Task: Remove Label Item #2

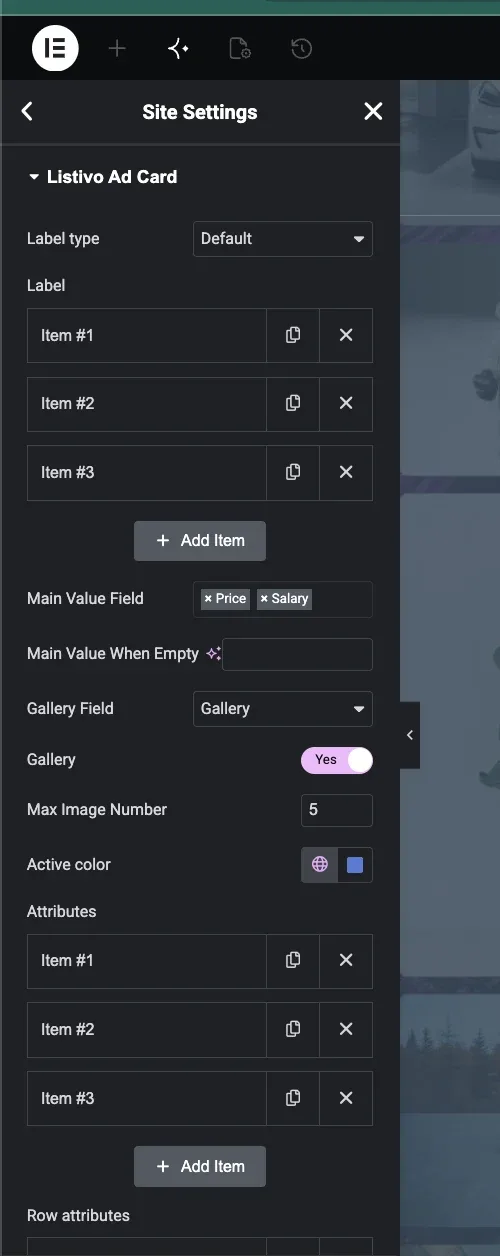Action: pos(346,403)
